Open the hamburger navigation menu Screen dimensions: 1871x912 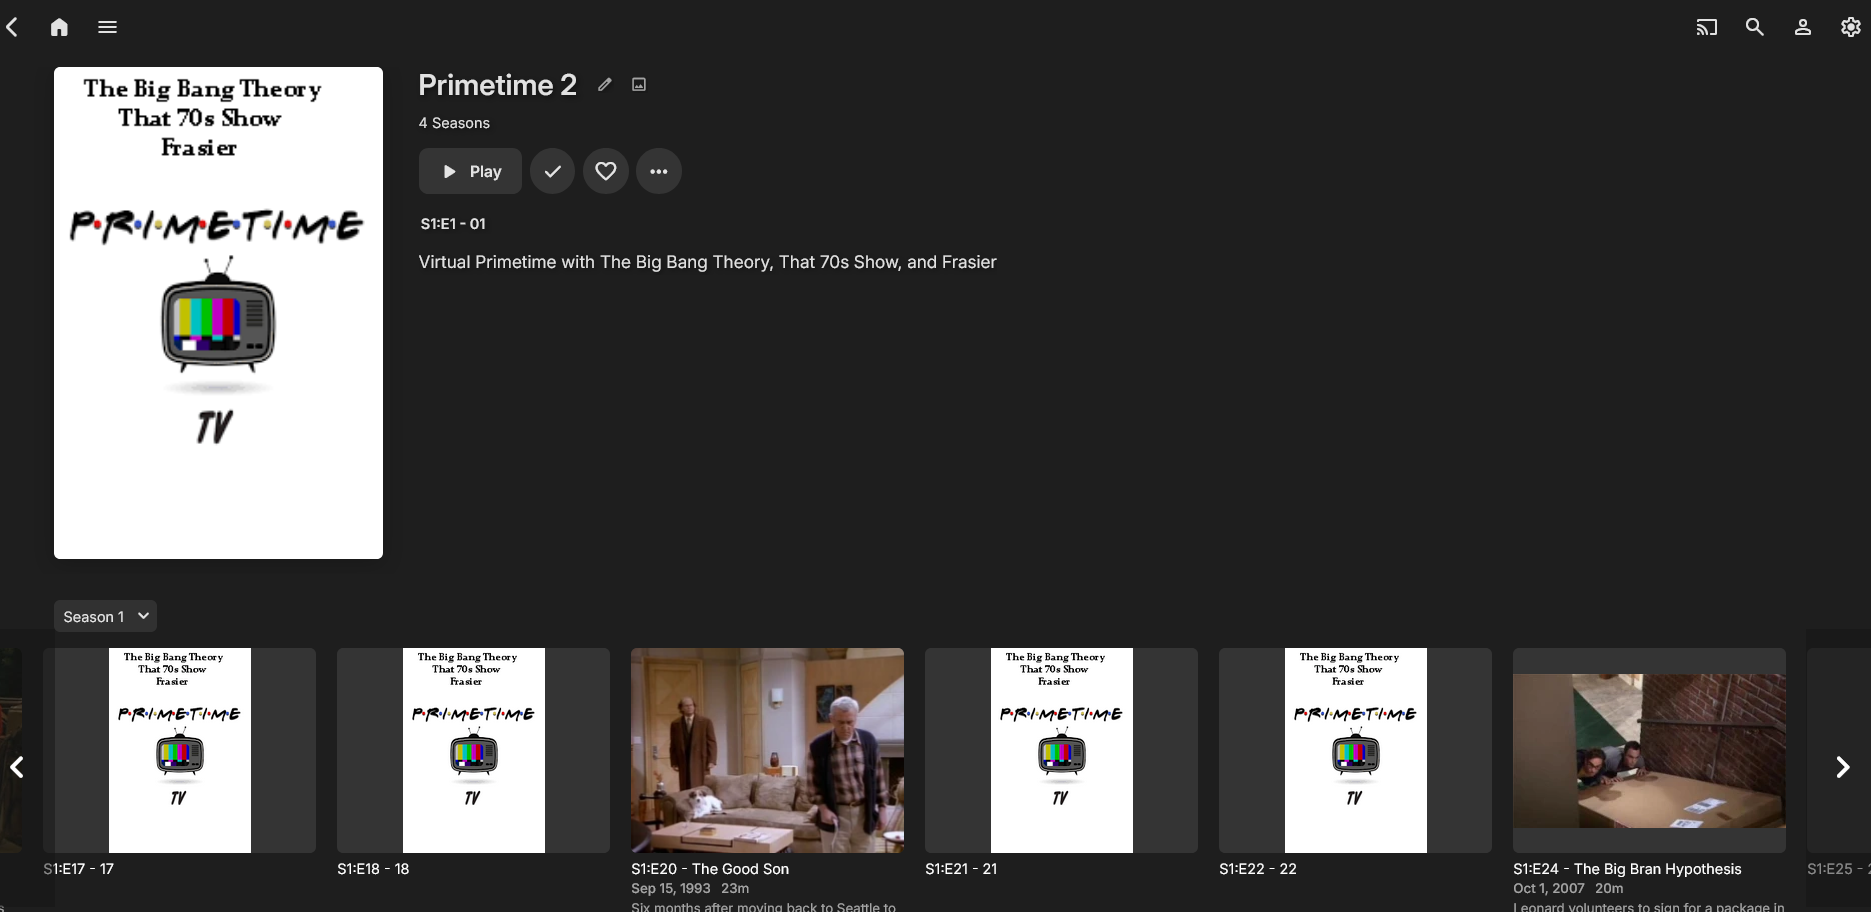coord(108,27)
